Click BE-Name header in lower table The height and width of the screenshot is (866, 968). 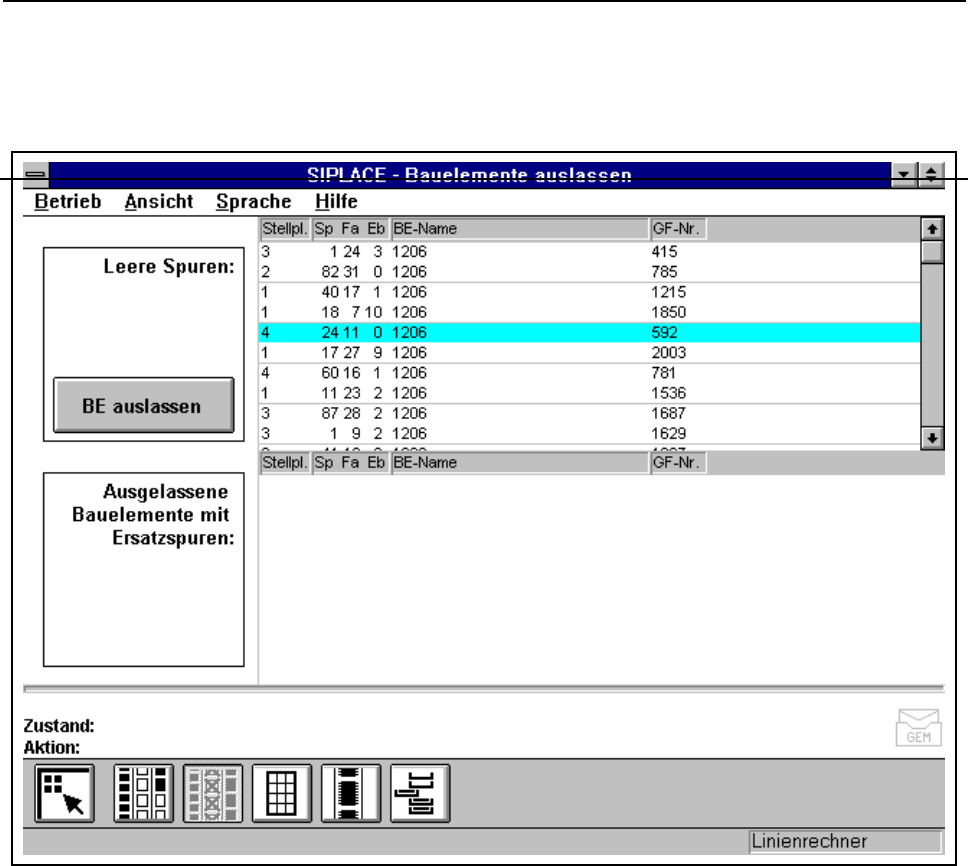tap(520, 463)
